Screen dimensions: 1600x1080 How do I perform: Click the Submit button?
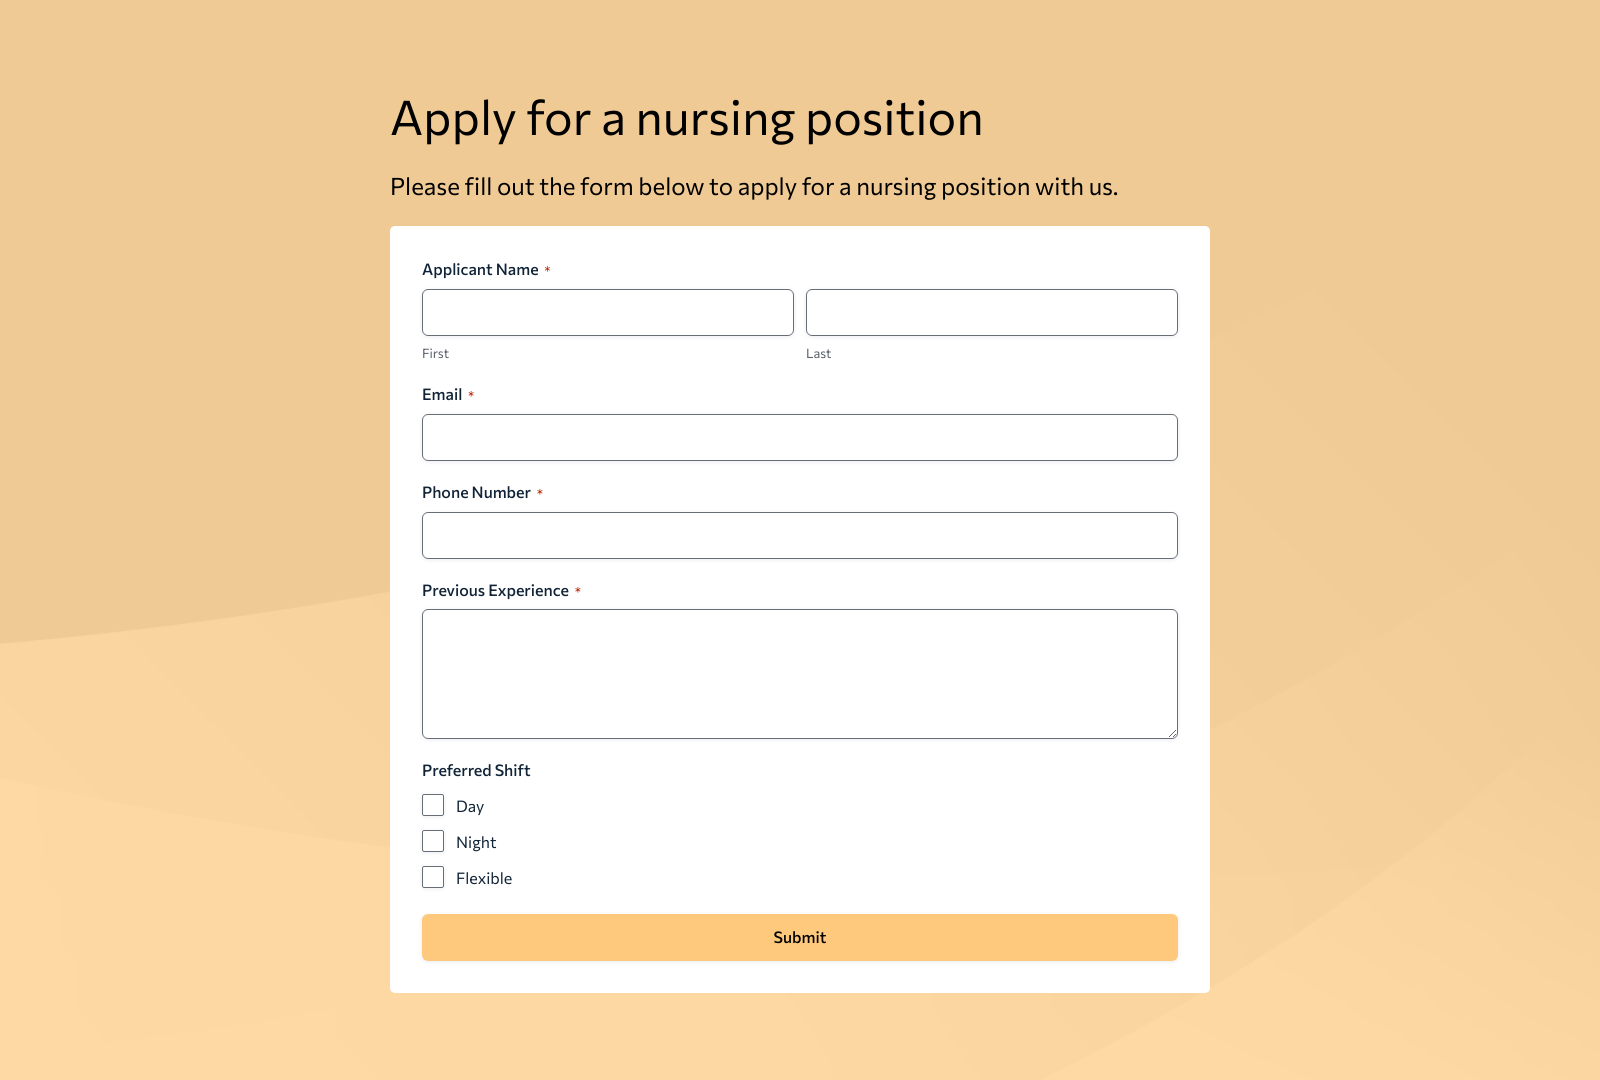click(x=799, y=937)
